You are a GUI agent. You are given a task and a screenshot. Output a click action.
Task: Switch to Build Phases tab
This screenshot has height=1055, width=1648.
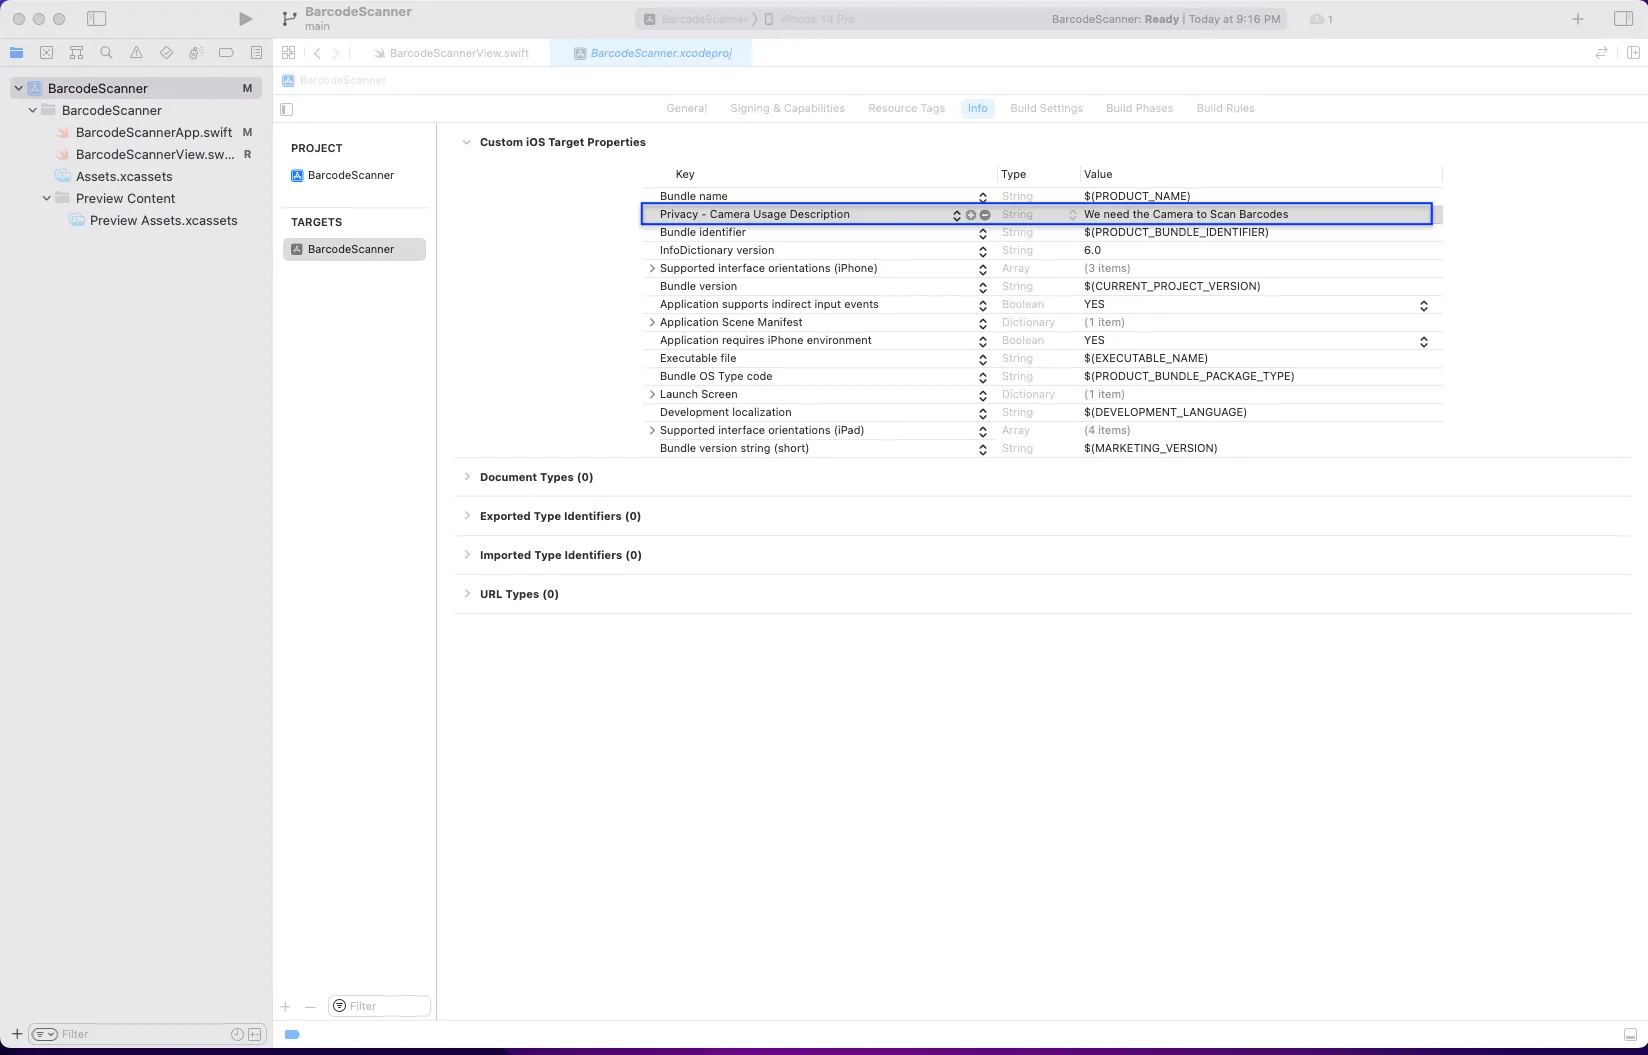1139,108
